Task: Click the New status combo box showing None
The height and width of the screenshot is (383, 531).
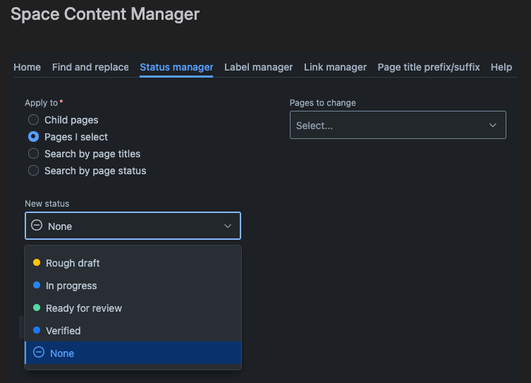Action: (x=133, y=226)
